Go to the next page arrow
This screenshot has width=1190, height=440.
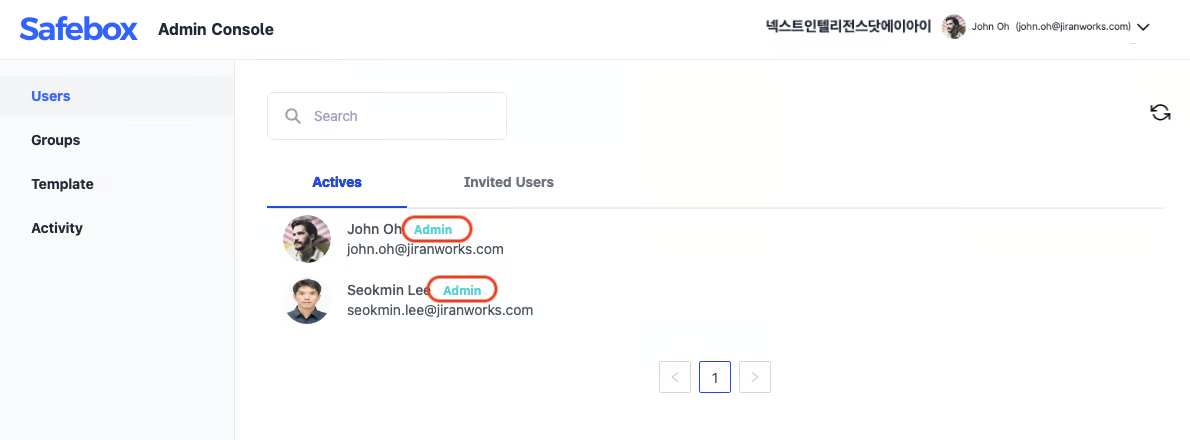[755, 377]
